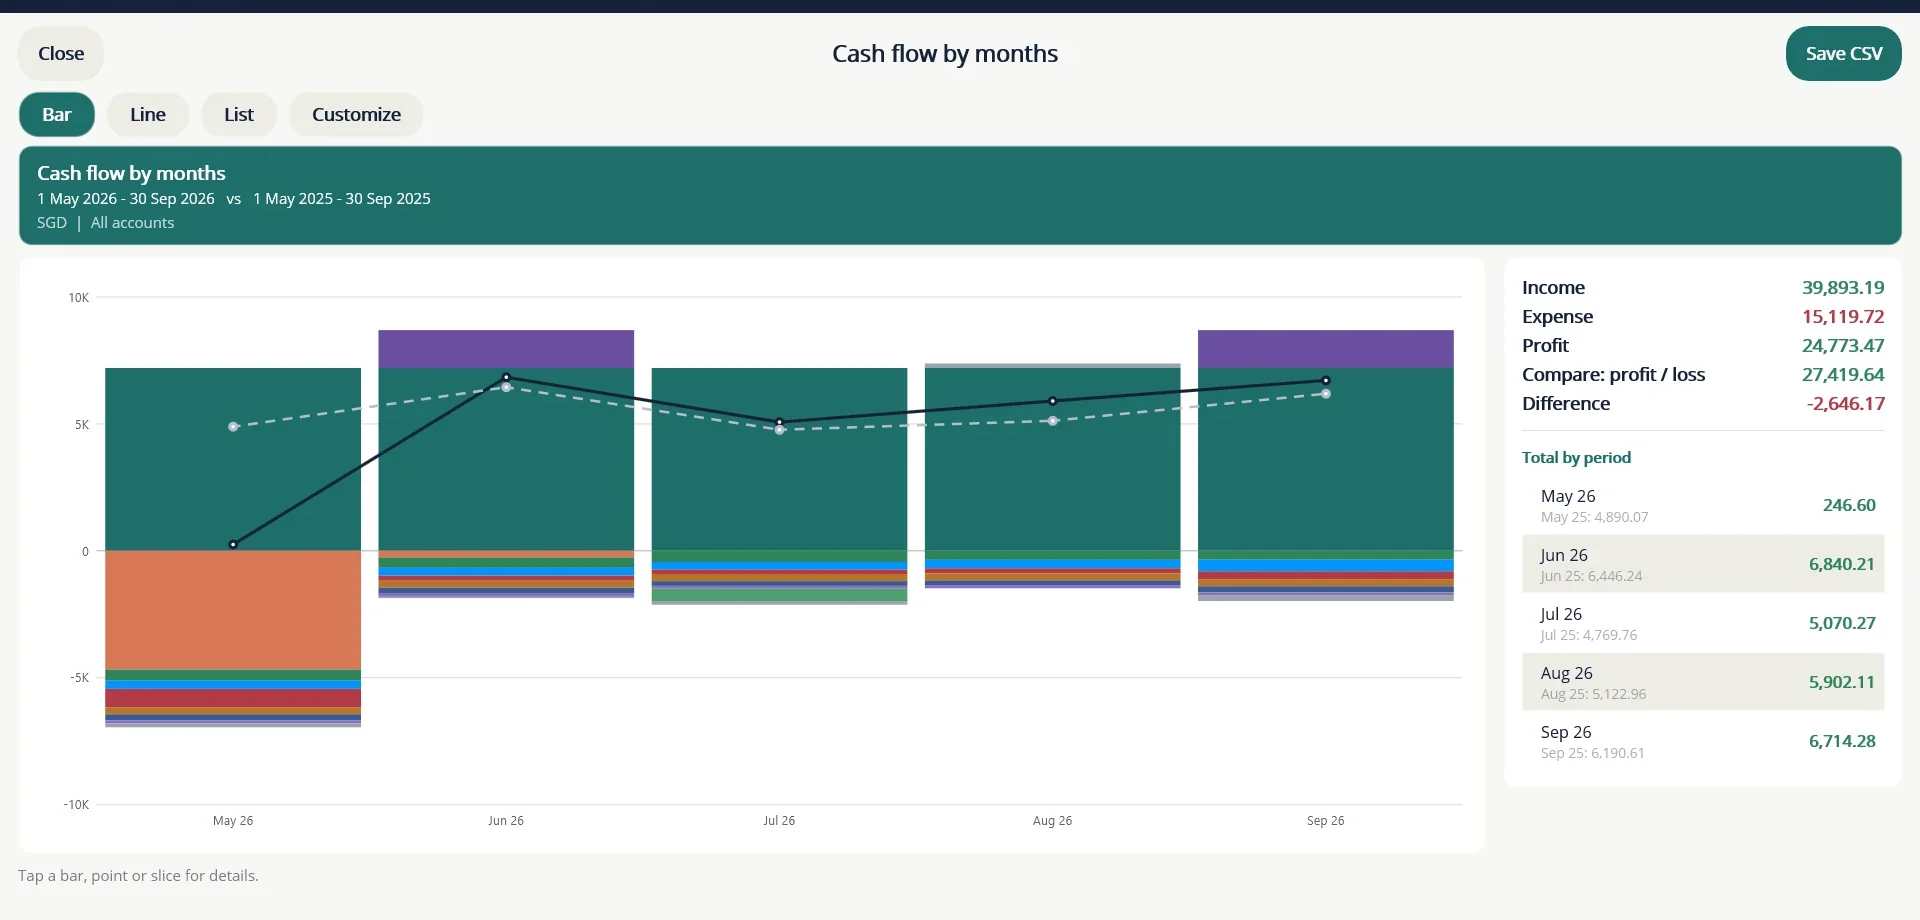Click the comparison range '1 May 2025 - 30 Sep 2025'

click(x=342, y=199)
